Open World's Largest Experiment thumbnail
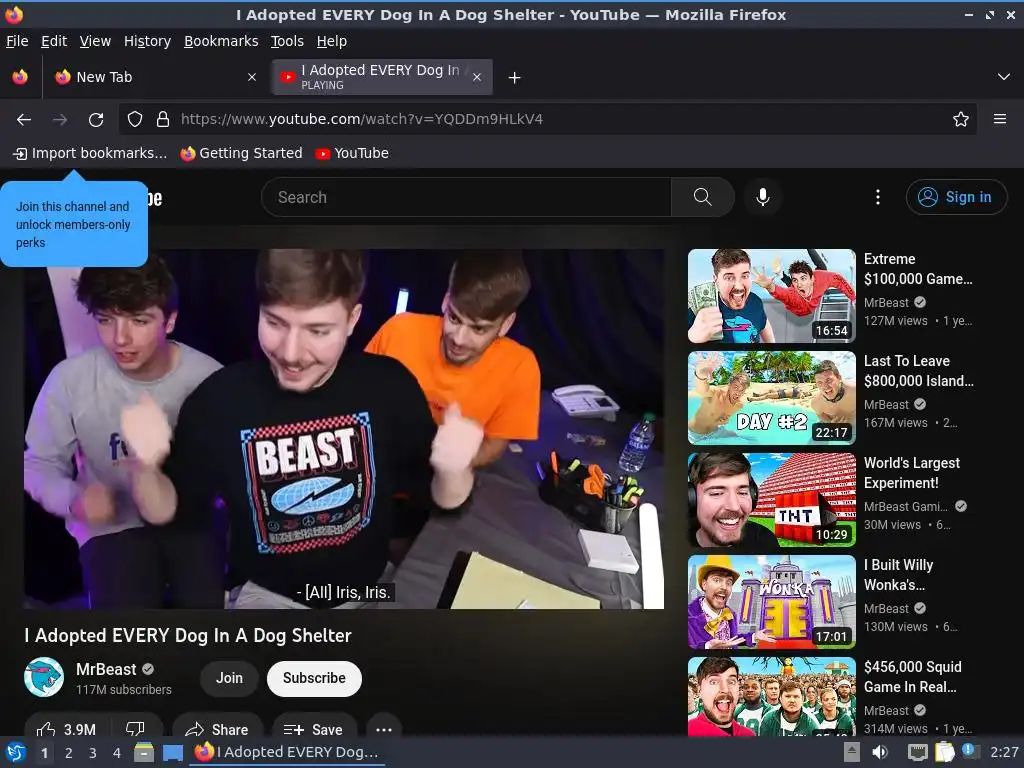The width and height of the screenshot is (1024, 768). 771,500
